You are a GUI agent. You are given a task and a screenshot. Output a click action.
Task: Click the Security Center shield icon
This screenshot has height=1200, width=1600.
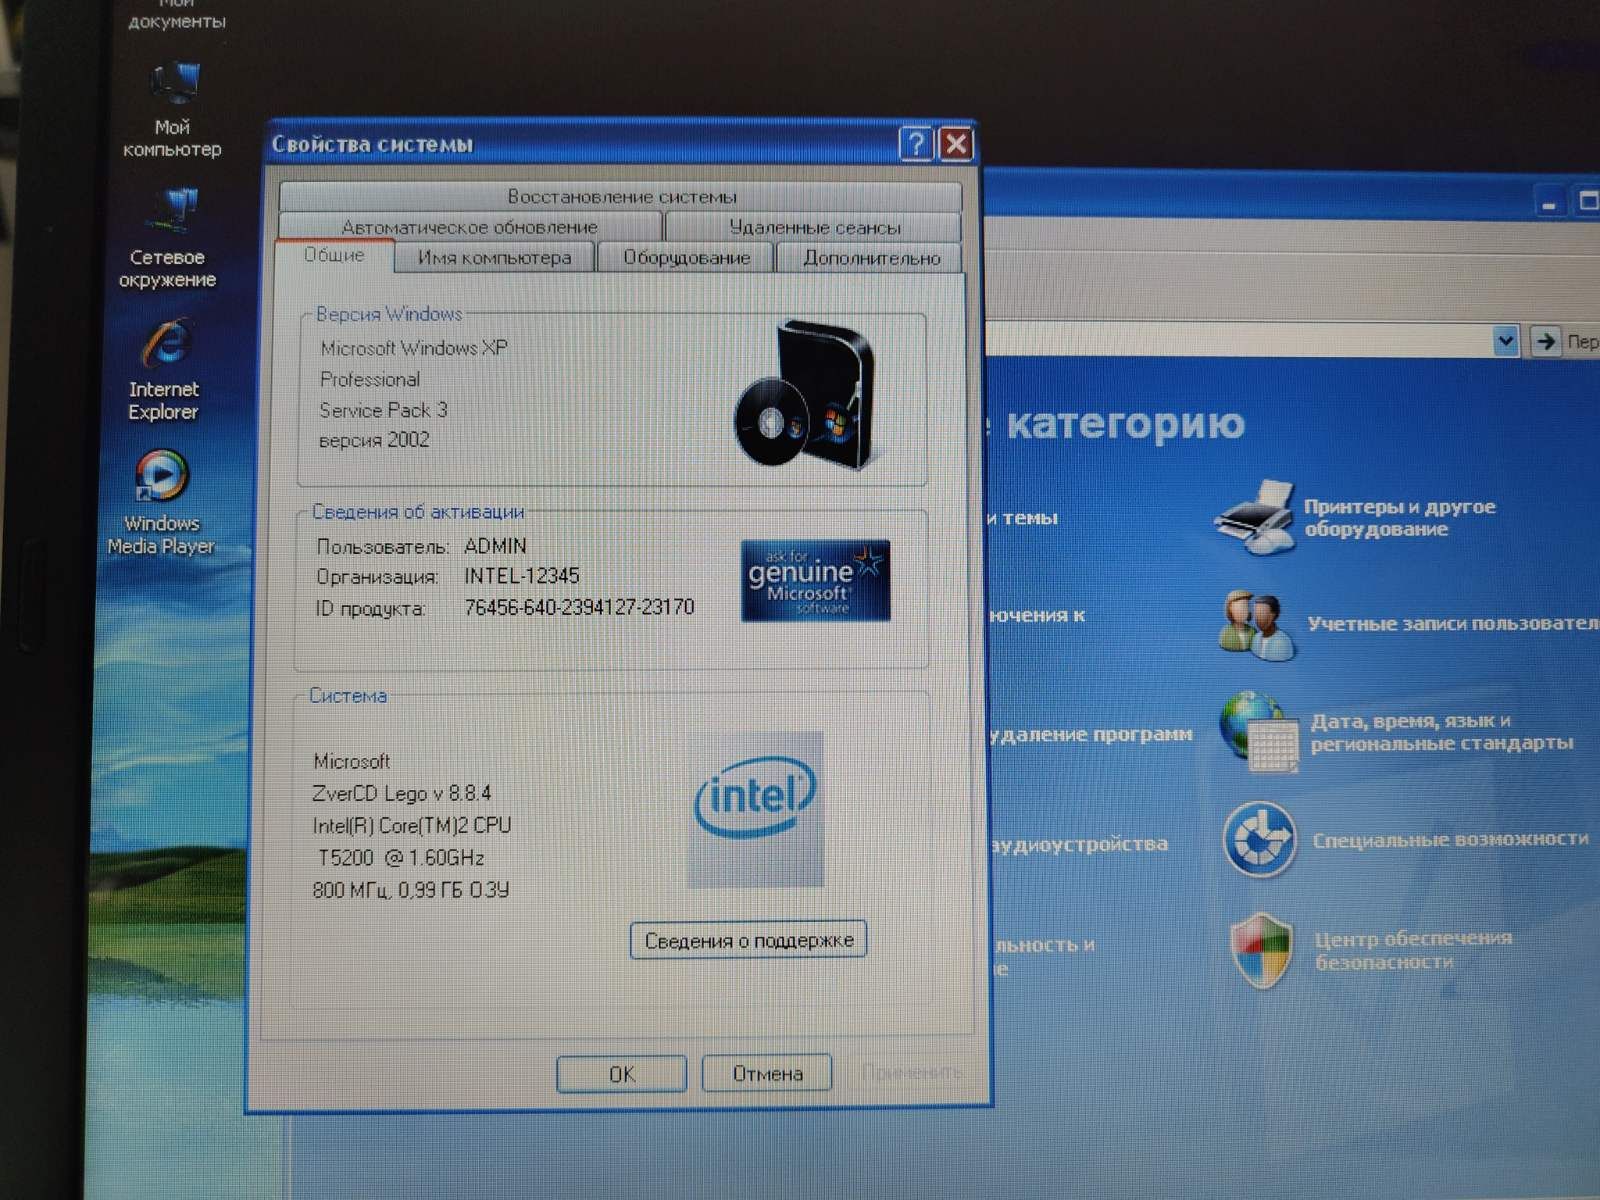click(1261, 949)
